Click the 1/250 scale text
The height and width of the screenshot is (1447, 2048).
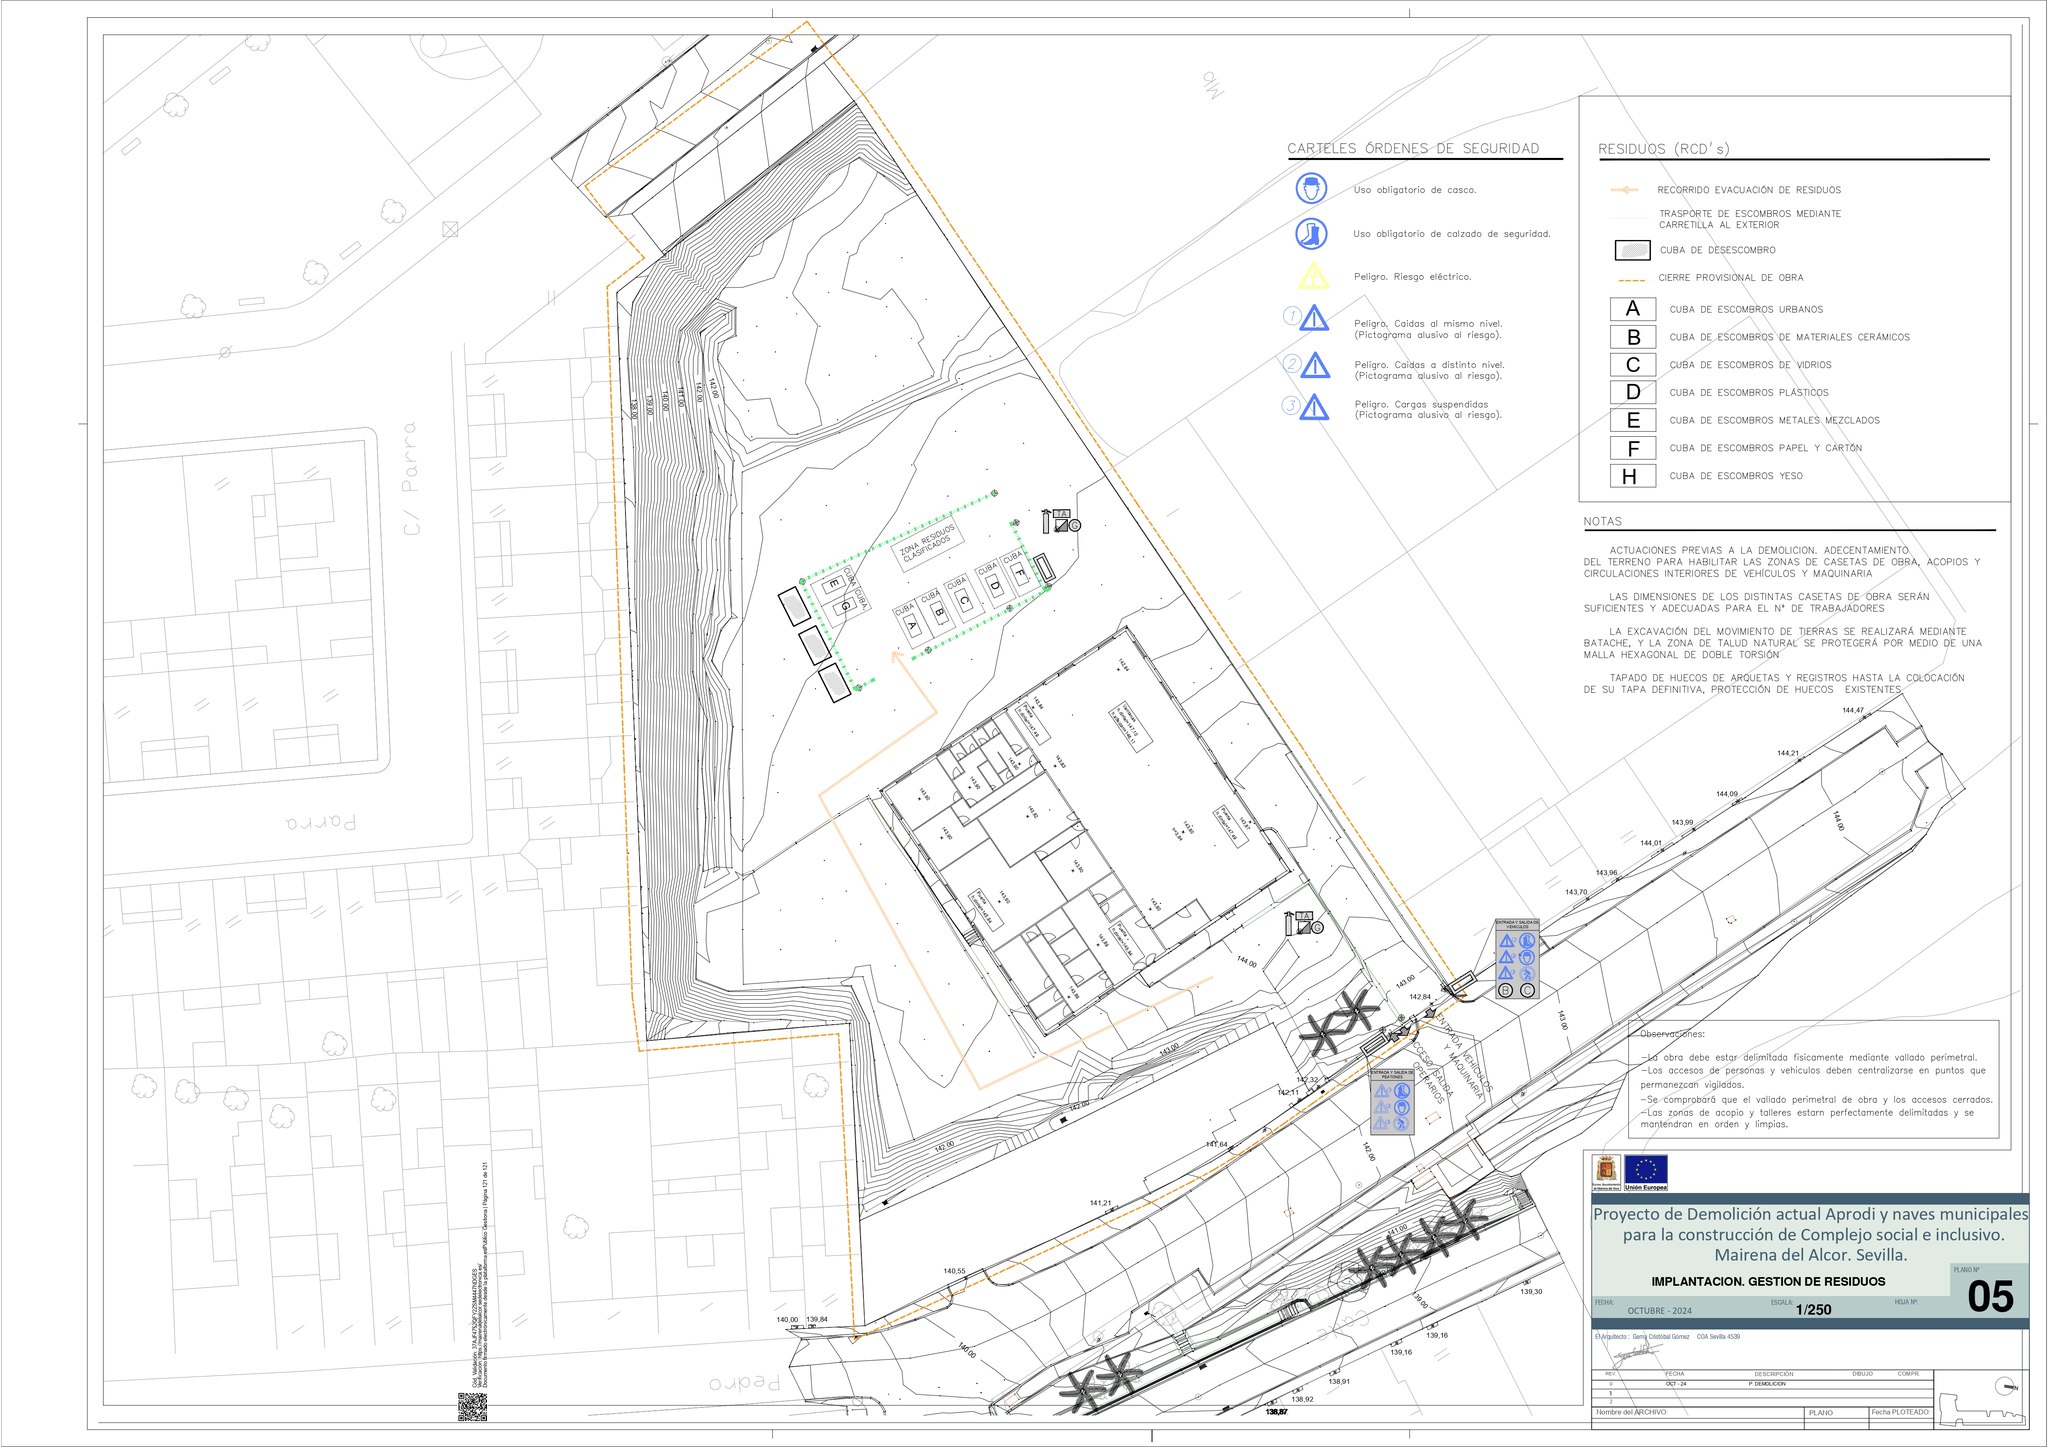[1813, 1310]
